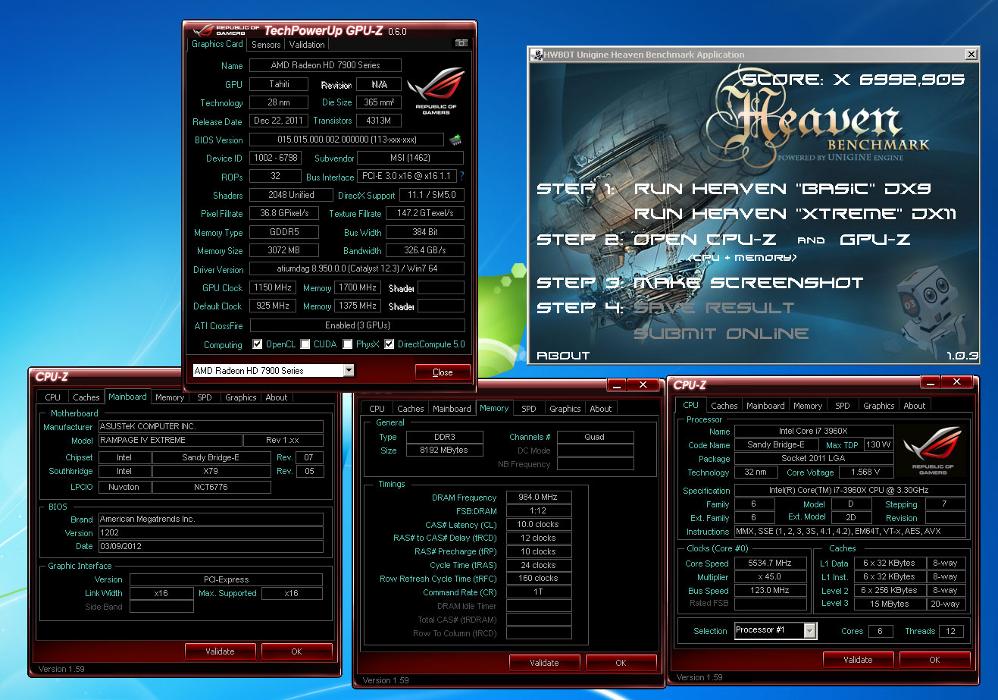Click Make Screenshot in Heaven app

748,283
